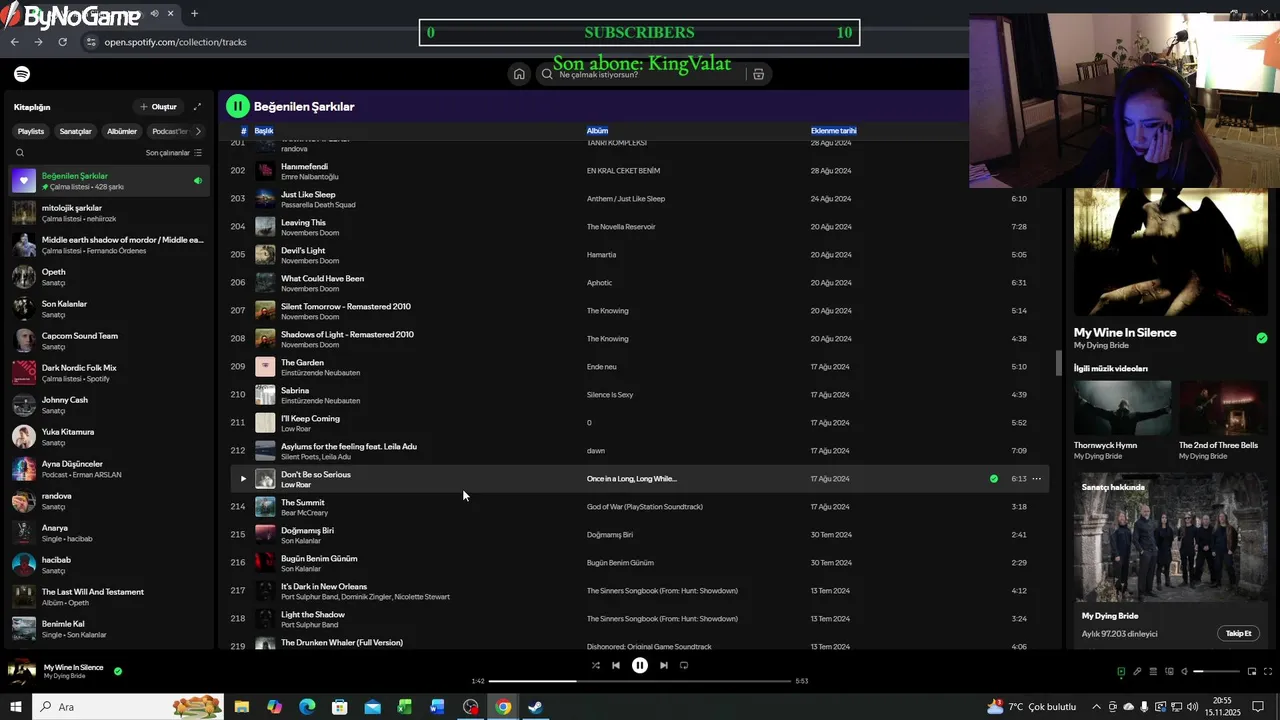Open Novembers Doom artist under Leaving This
The image size is (1280, 720).
(310, 233)
